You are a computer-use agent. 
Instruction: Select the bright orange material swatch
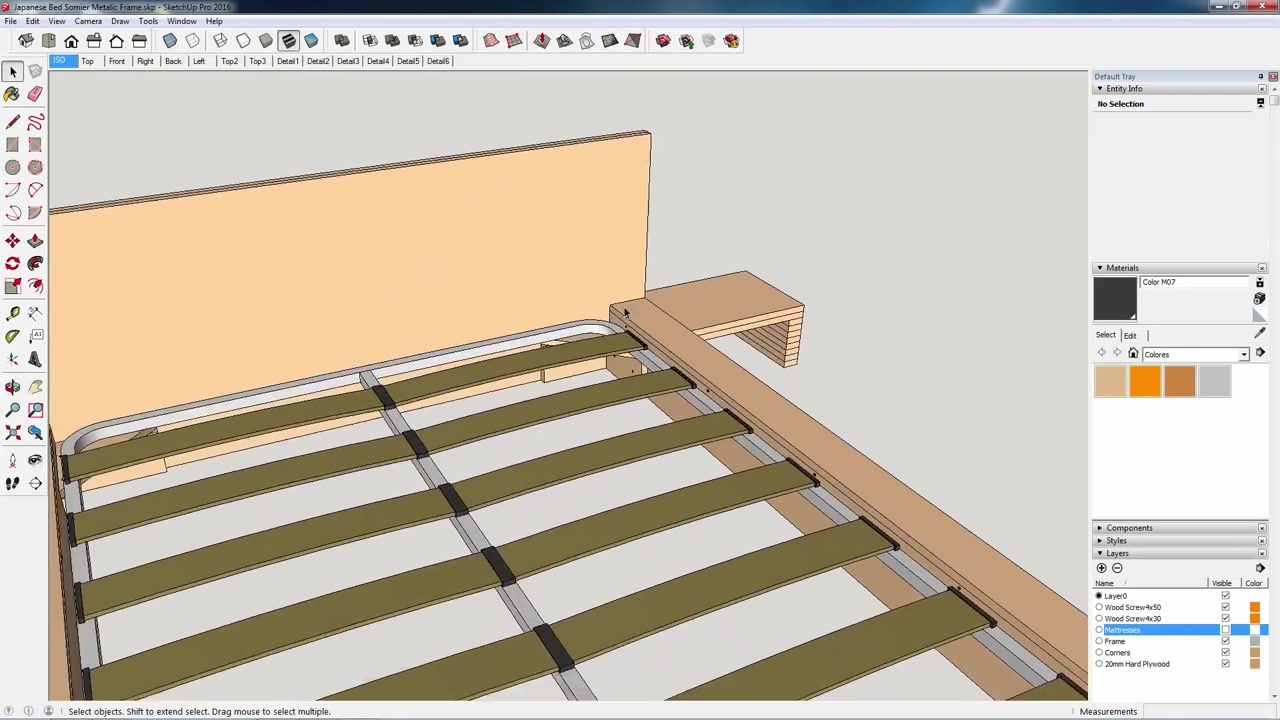[x=1145, y=382]
